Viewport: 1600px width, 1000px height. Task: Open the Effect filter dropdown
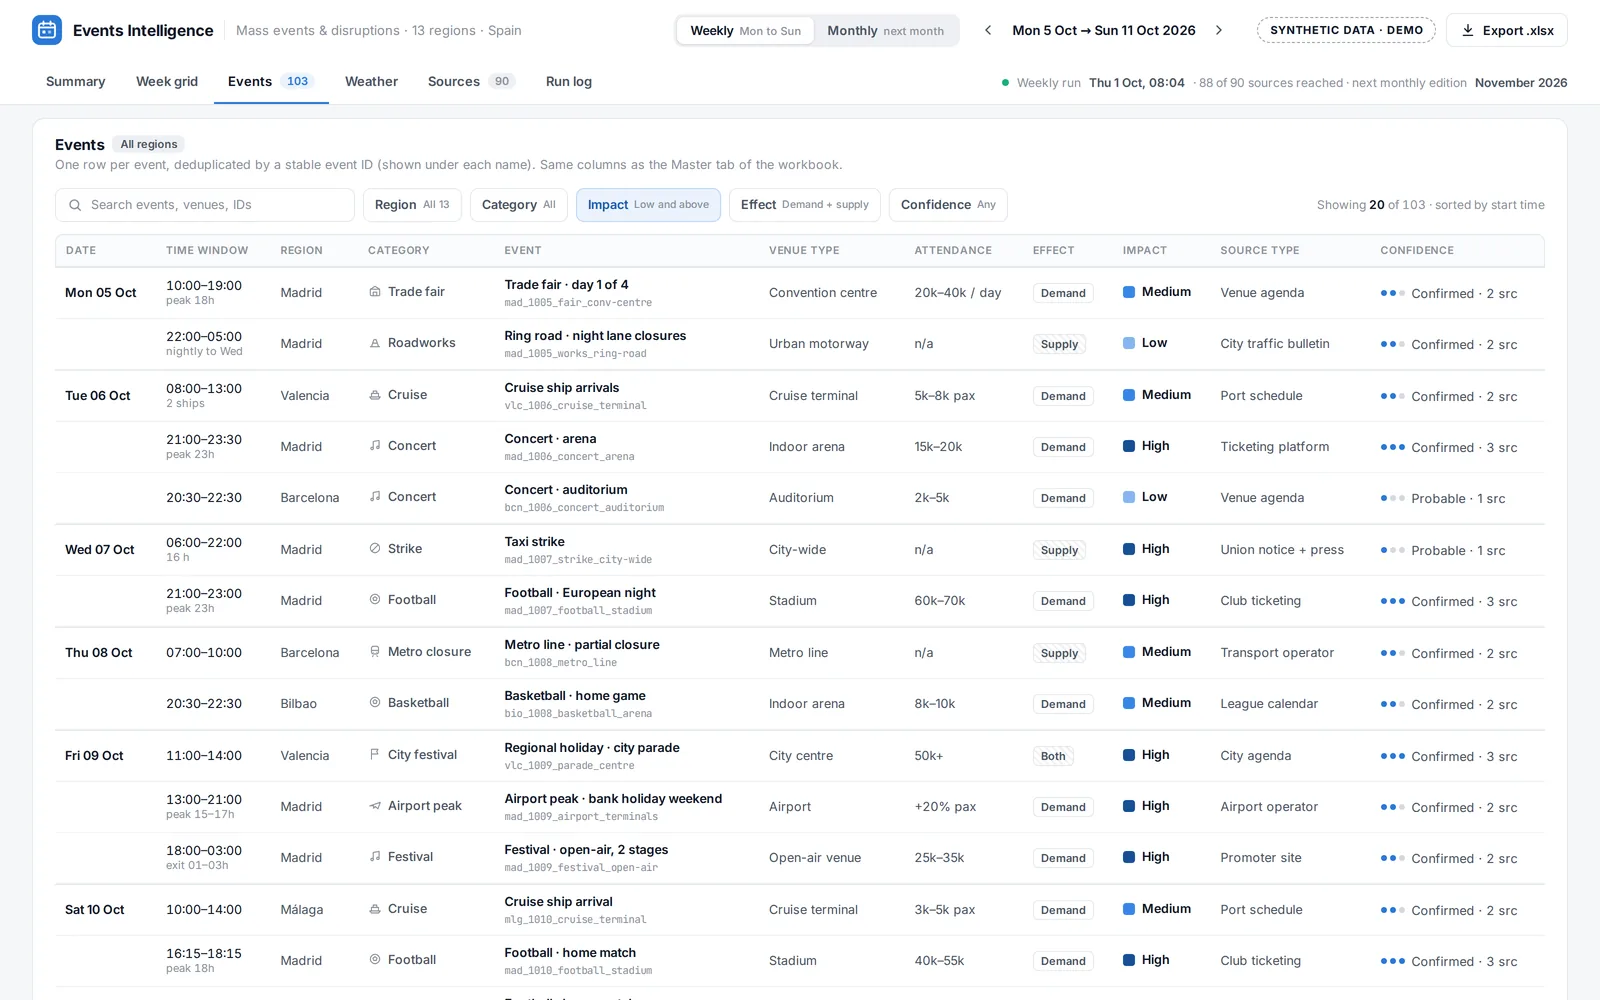pyautogui.click(x=805, y=205)
